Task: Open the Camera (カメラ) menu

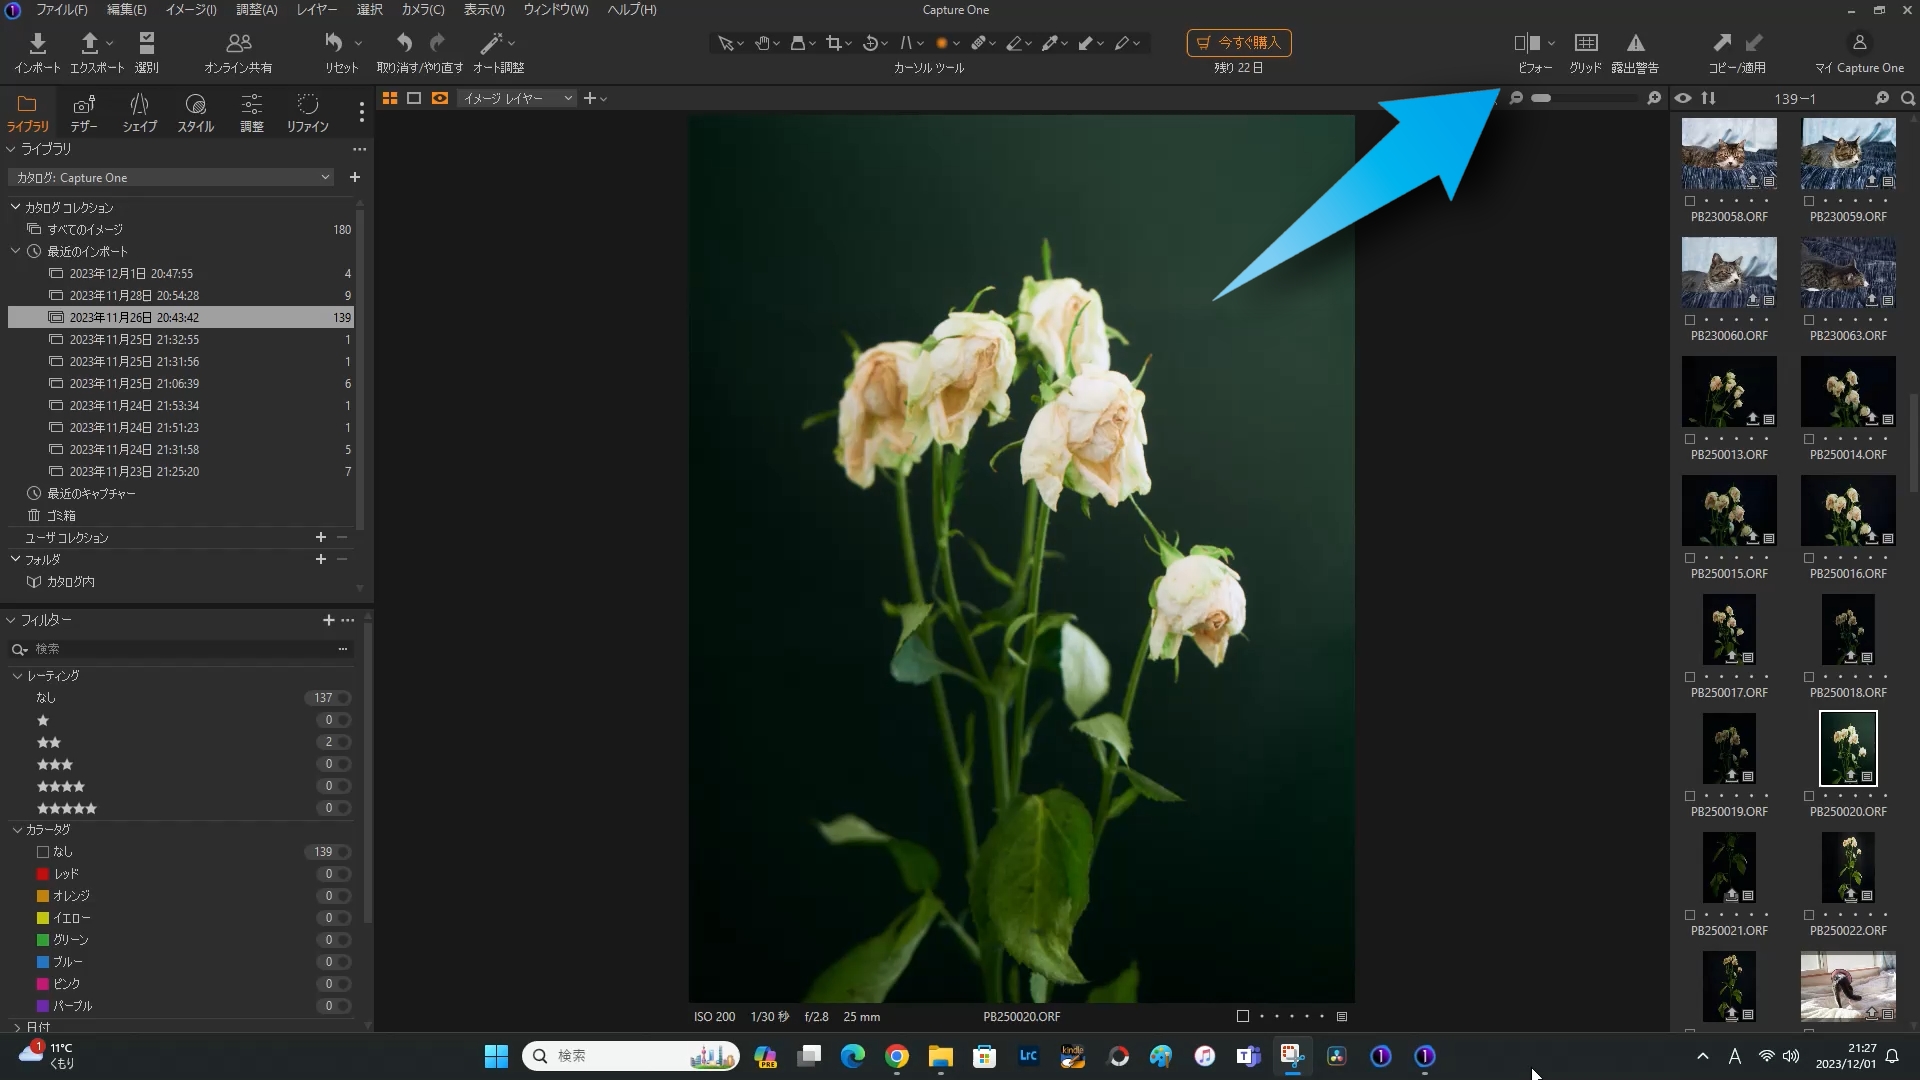Action: pyautogui.click(x=423, y=10)
